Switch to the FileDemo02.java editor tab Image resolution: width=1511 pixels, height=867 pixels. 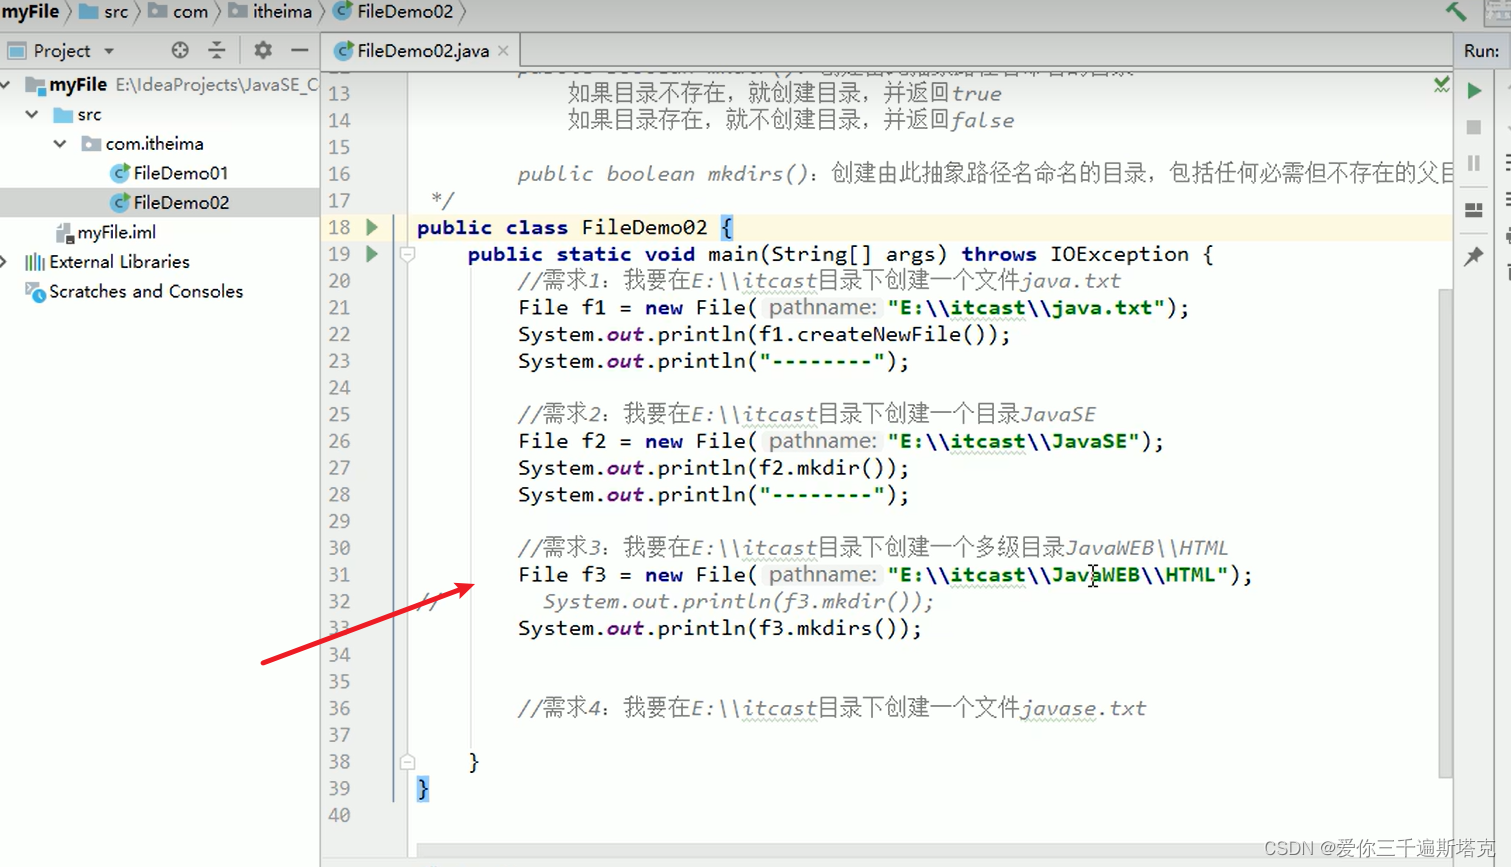pos(418,48)
